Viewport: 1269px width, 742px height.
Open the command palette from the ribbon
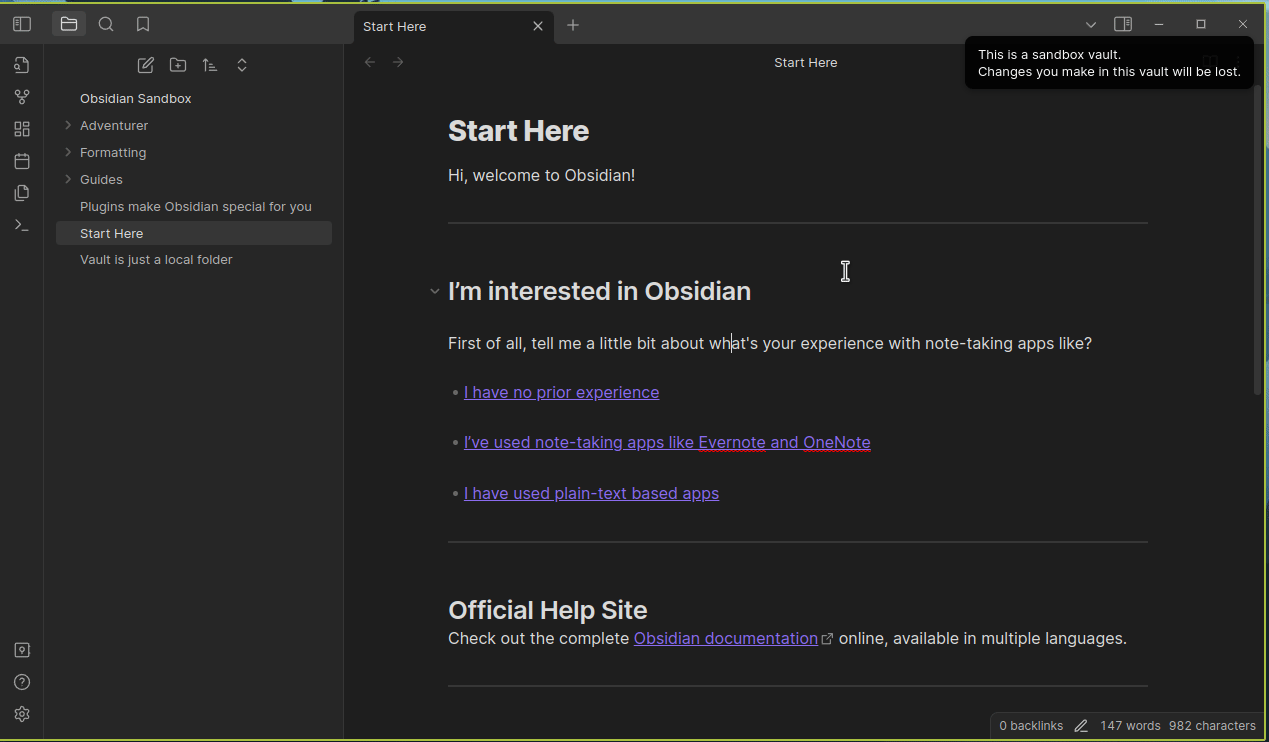pos(22,225)
